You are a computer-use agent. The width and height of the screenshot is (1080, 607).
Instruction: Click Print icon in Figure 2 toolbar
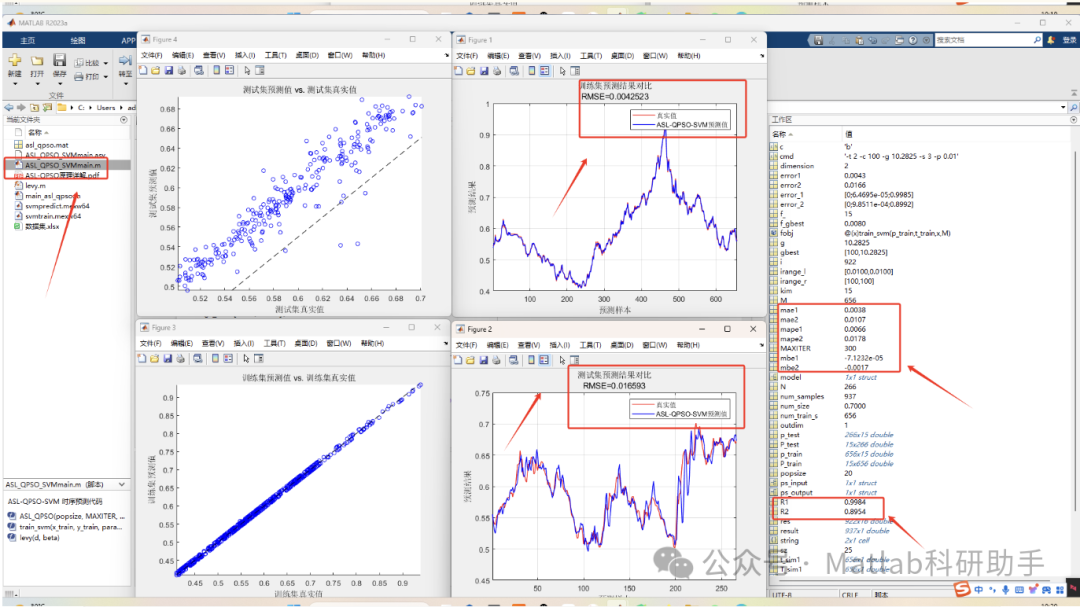497,360
